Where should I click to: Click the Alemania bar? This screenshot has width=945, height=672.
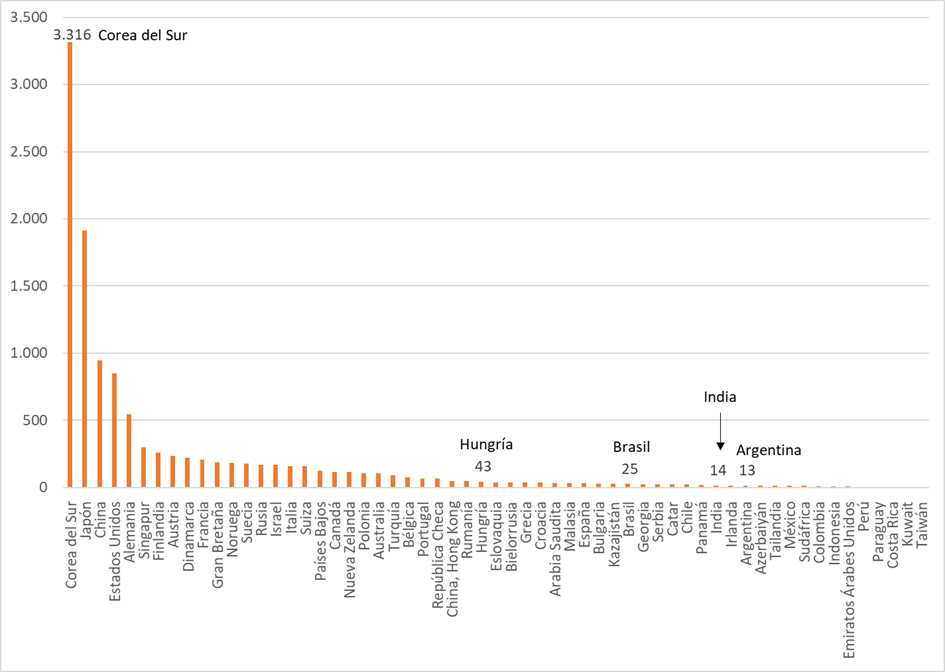click(x=128, y=450)
